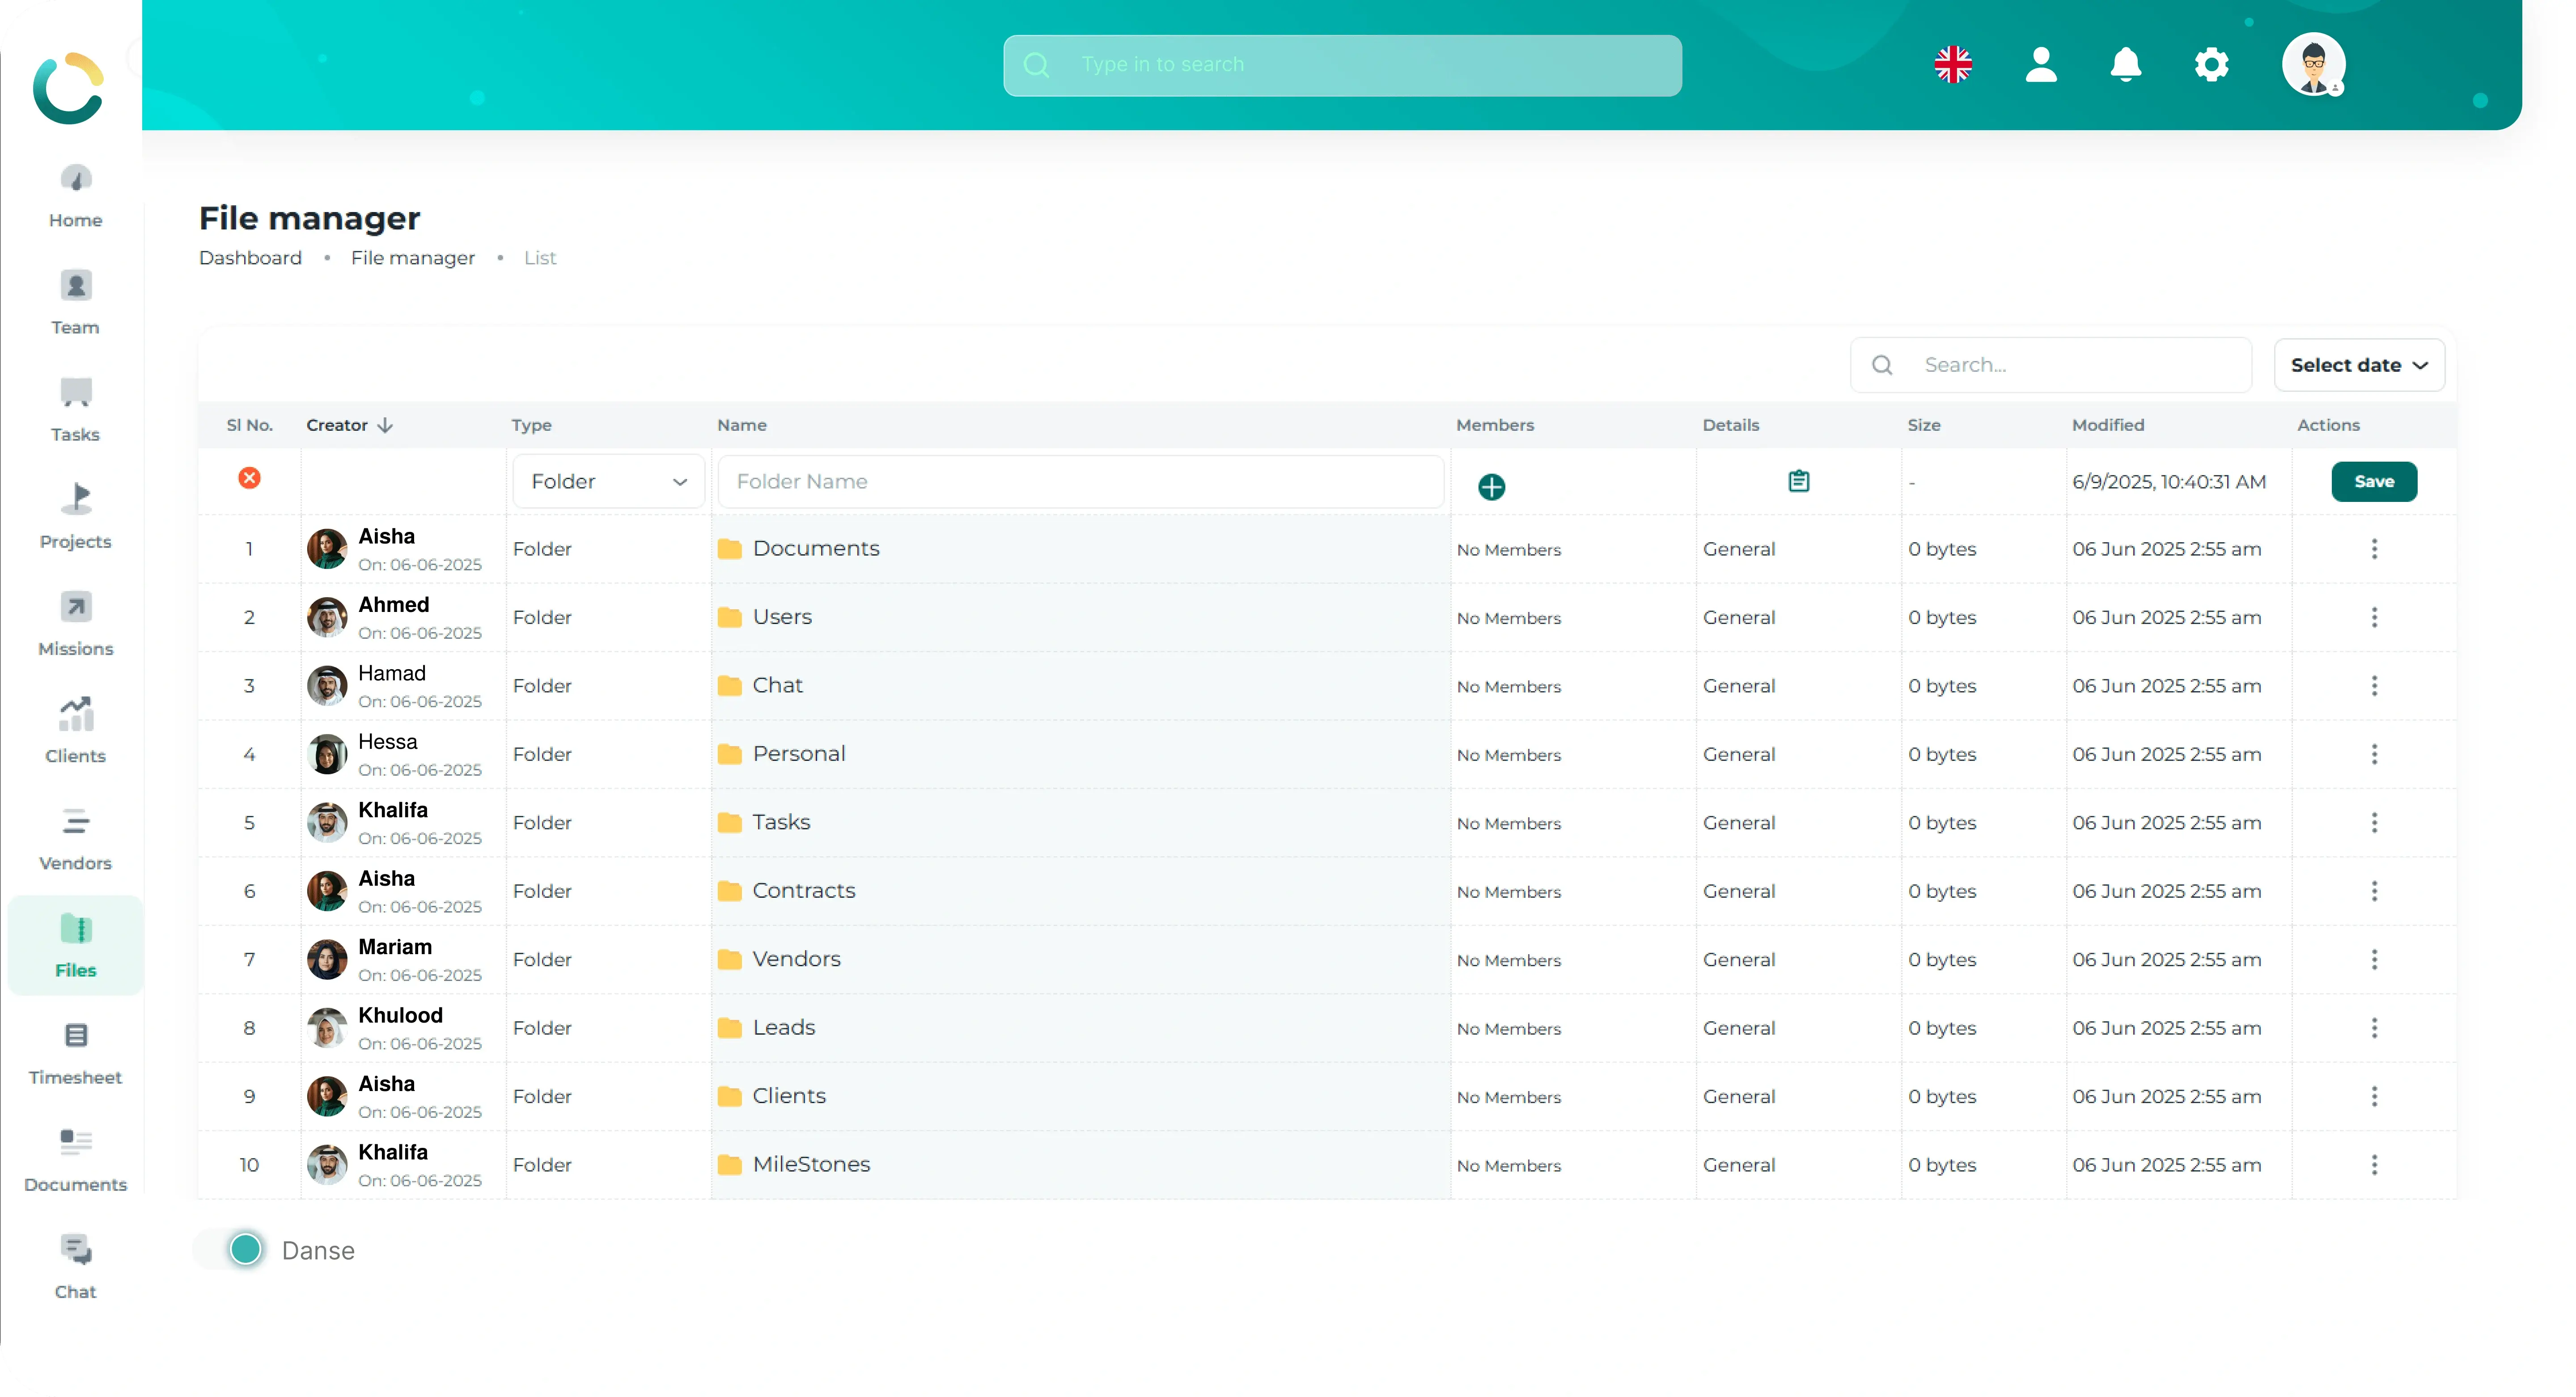This screenshot has width=2576, height=1397.
Task: Open Missions from the sidebar
Action: click(x=75, y=623)
